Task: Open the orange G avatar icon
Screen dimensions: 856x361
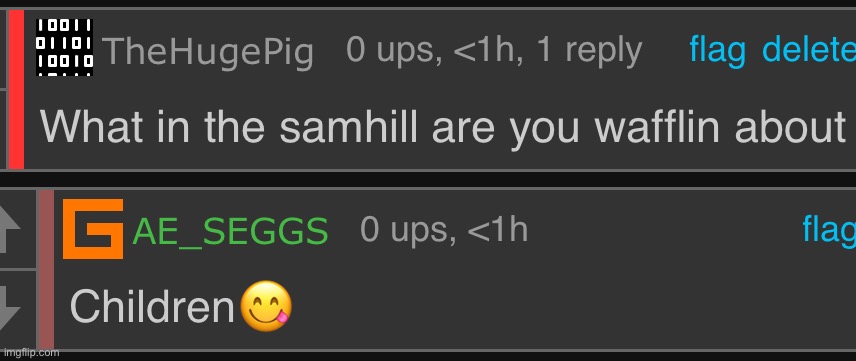Action: pos(93,229)
